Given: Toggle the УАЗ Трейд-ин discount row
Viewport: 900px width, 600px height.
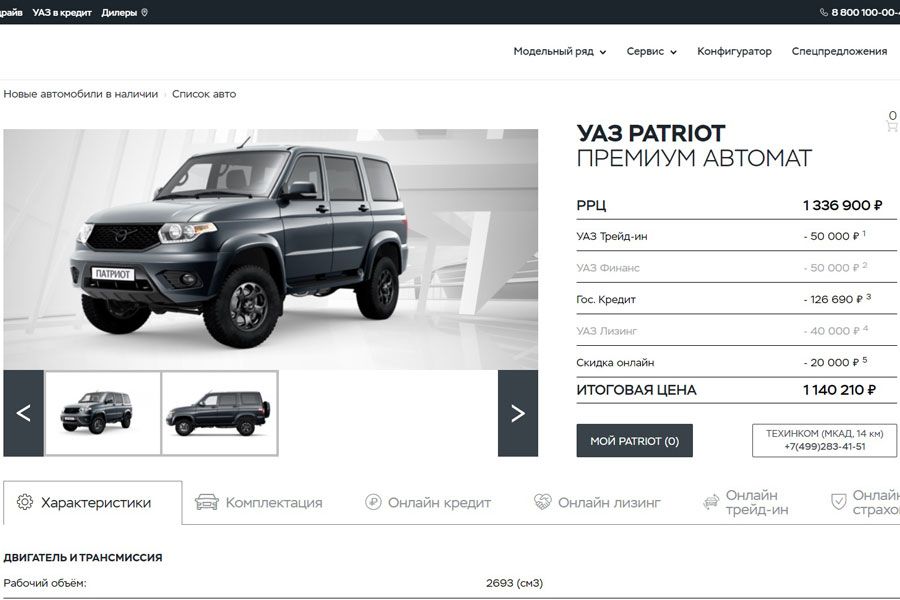Looking at the screenshot, I should click(x=736, y=236).
